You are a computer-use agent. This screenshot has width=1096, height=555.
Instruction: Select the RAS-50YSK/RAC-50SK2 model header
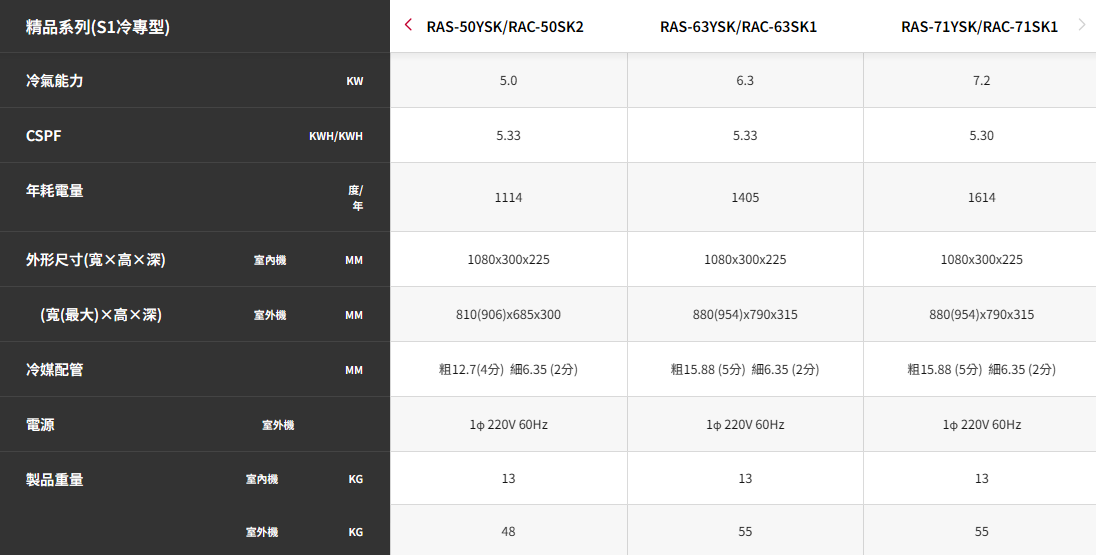click(505, 27)
